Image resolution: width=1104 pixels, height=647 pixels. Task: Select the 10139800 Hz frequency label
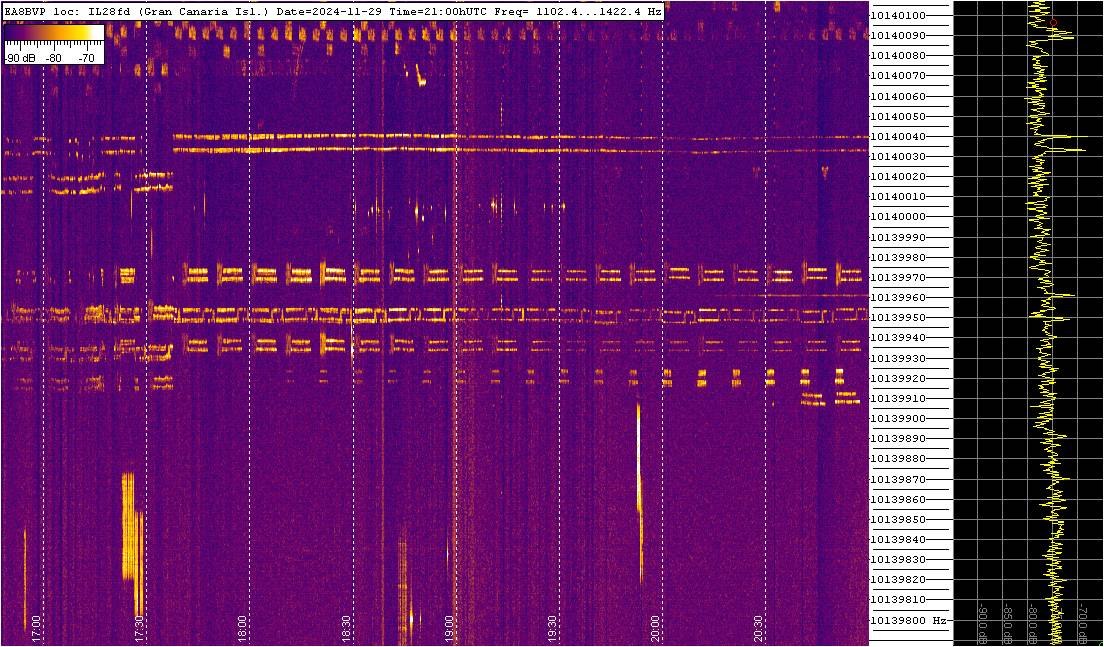pyautogui.click(x=908, y=620)
